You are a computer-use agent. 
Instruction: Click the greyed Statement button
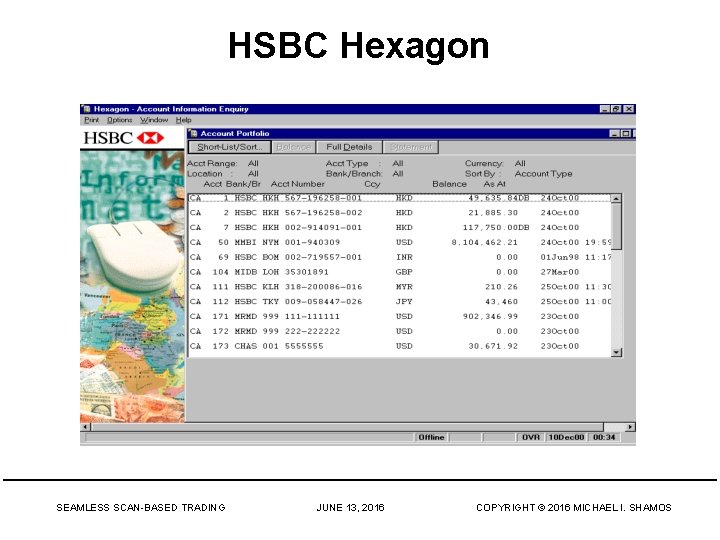coord(411,147)
